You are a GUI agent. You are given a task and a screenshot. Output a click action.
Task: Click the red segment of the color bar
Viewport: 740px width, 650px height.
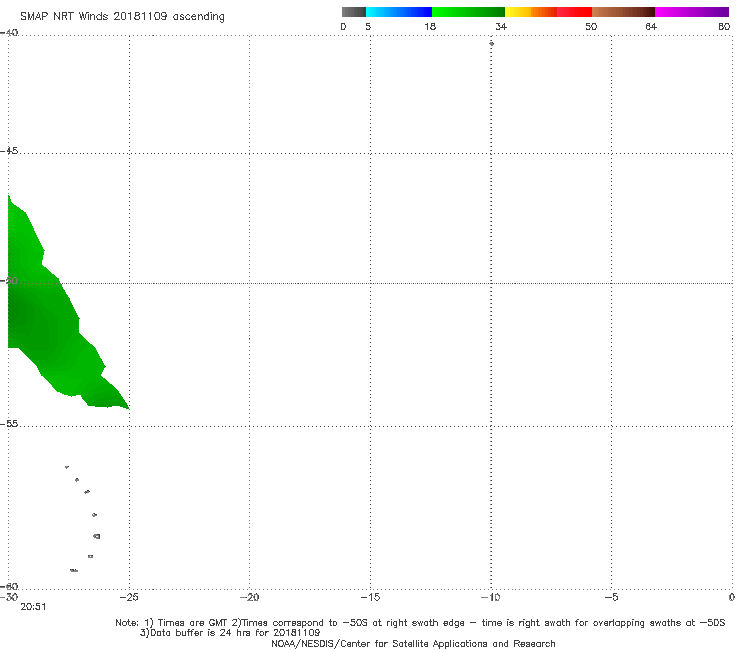tap(574, 12)
